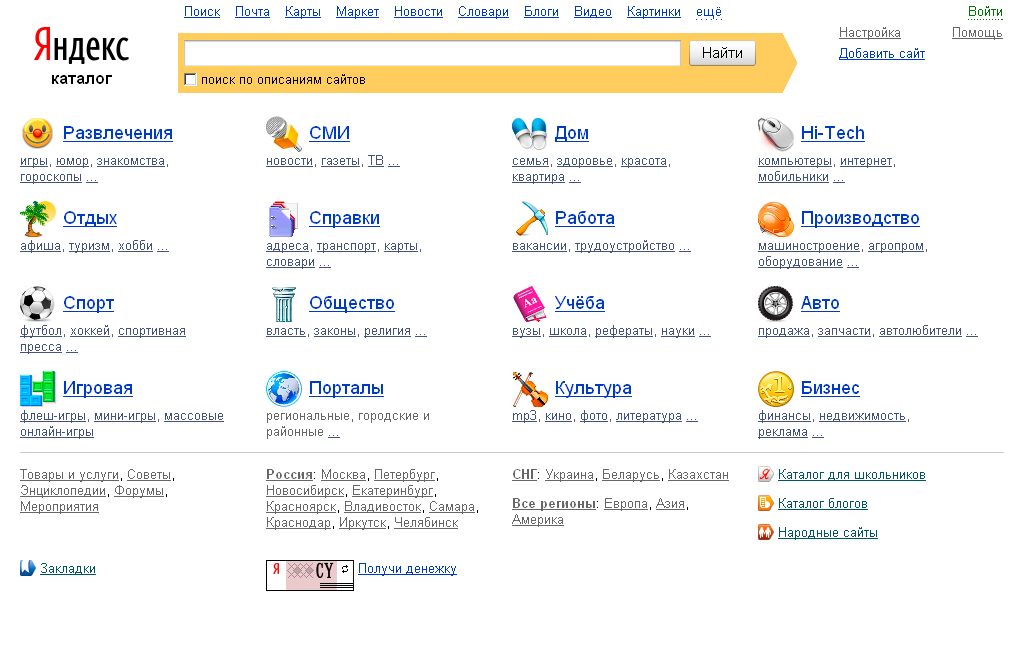Expand more Развлечения subcategories via ellipsis

[91, 177]
